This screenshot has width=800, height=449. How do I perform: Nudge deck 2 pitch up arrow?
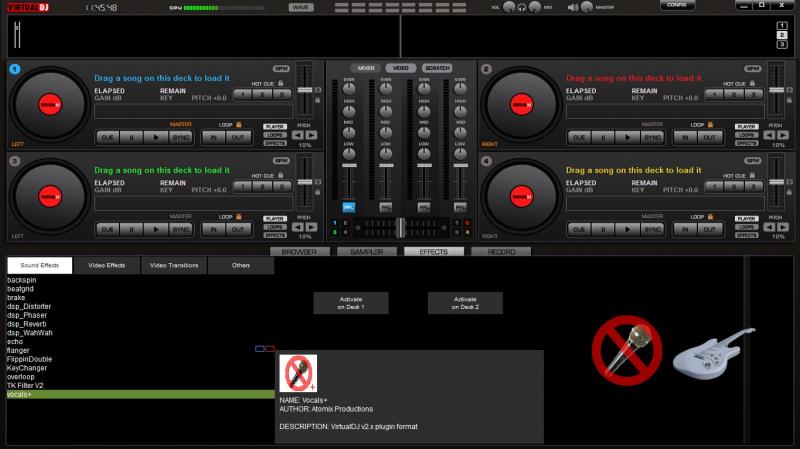[x=783, y=135]
